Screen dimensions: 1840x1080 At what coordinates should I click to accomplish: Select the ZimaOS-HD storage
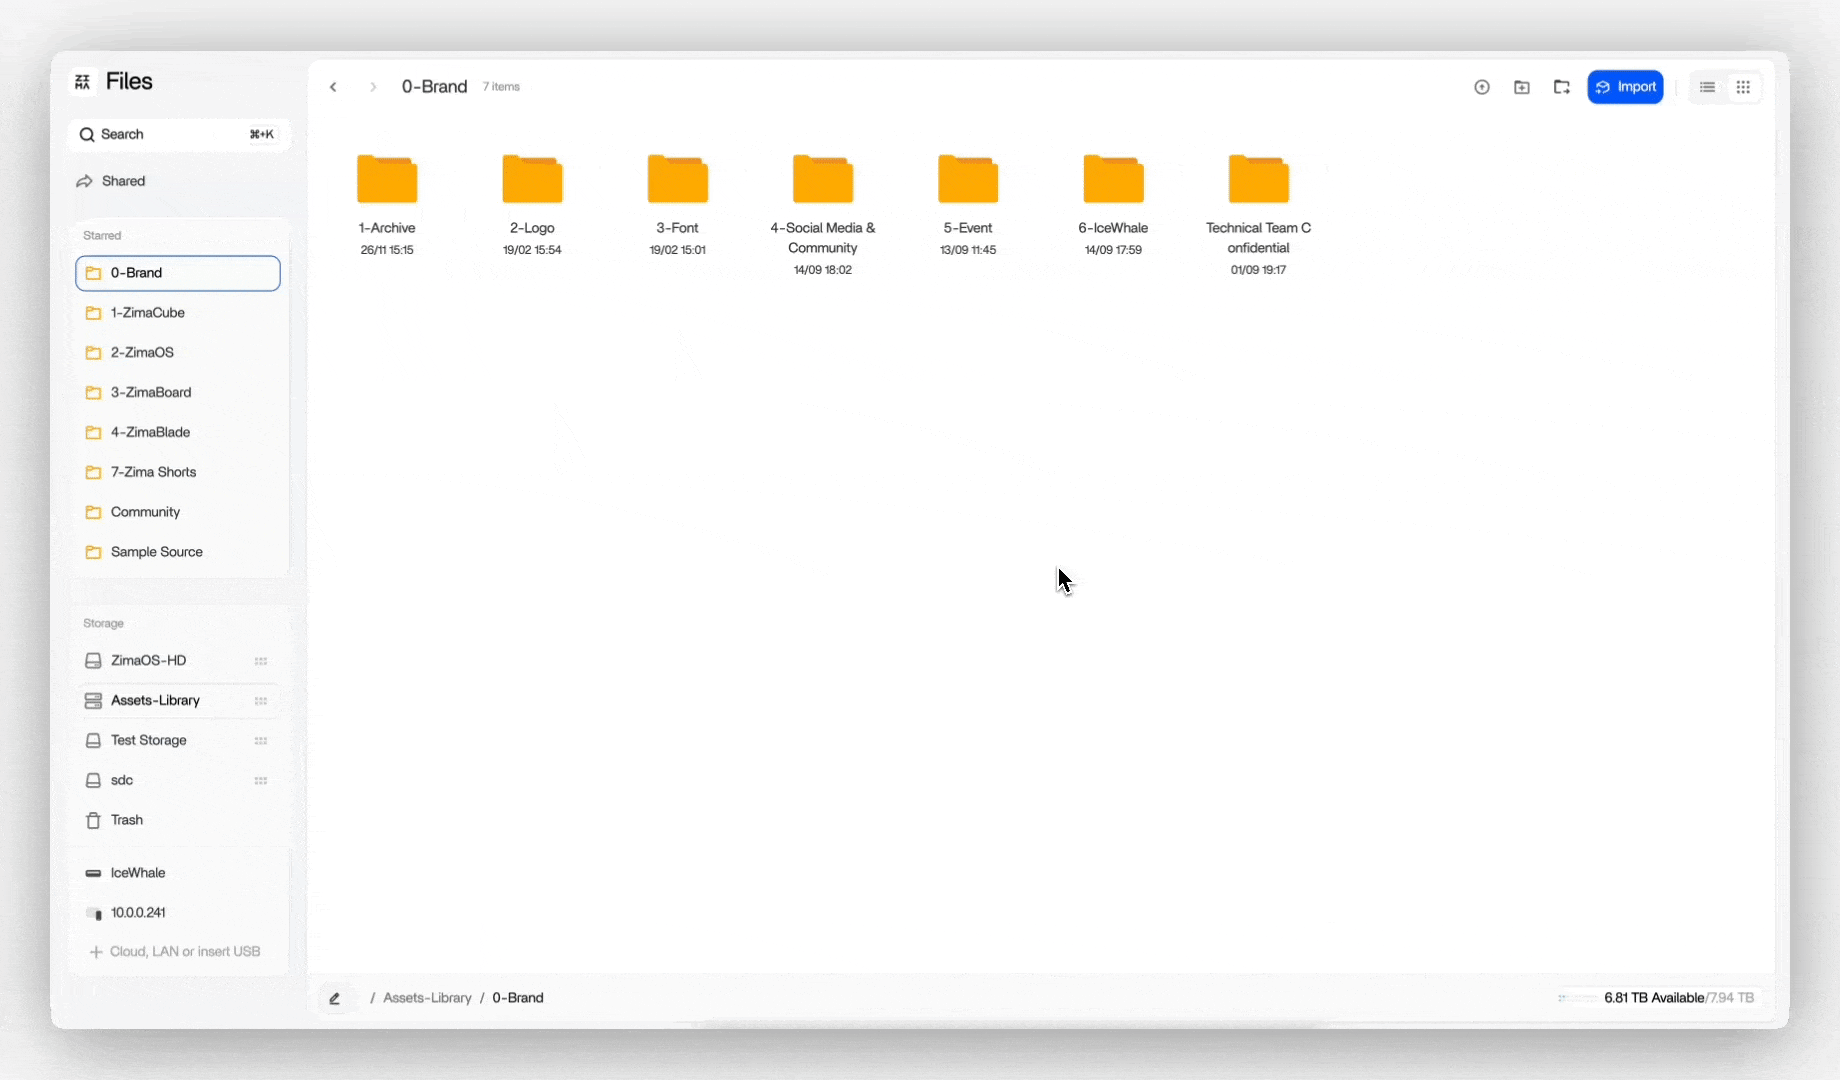(178, 661)
